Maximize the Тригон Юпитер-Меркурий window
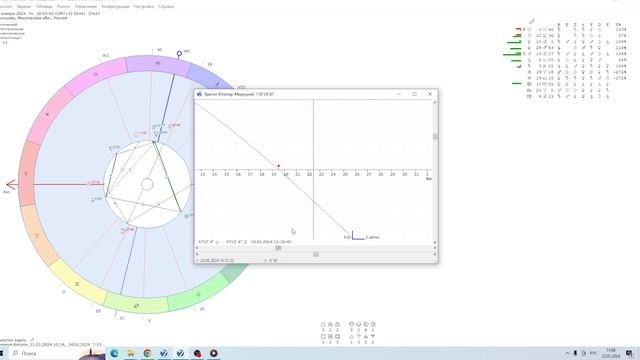 coord(415,94)
